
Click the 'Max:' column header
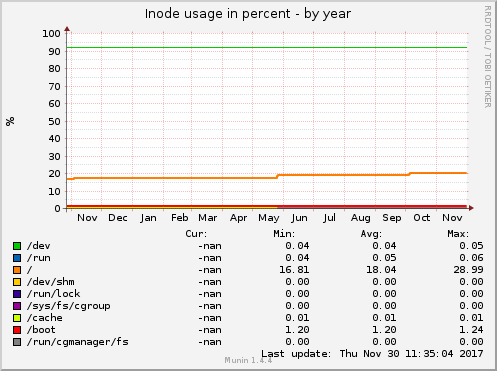458,234
